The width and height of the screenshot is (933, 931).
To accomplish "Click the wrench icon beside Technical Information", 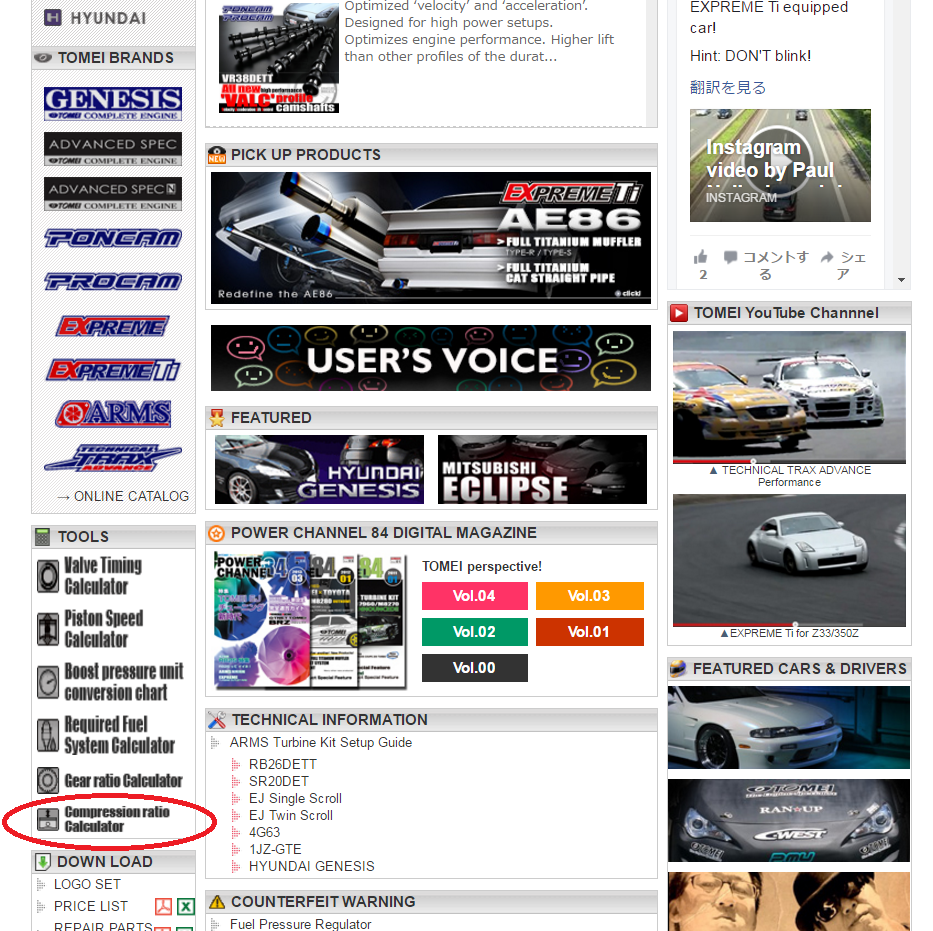I will point(217,720).
